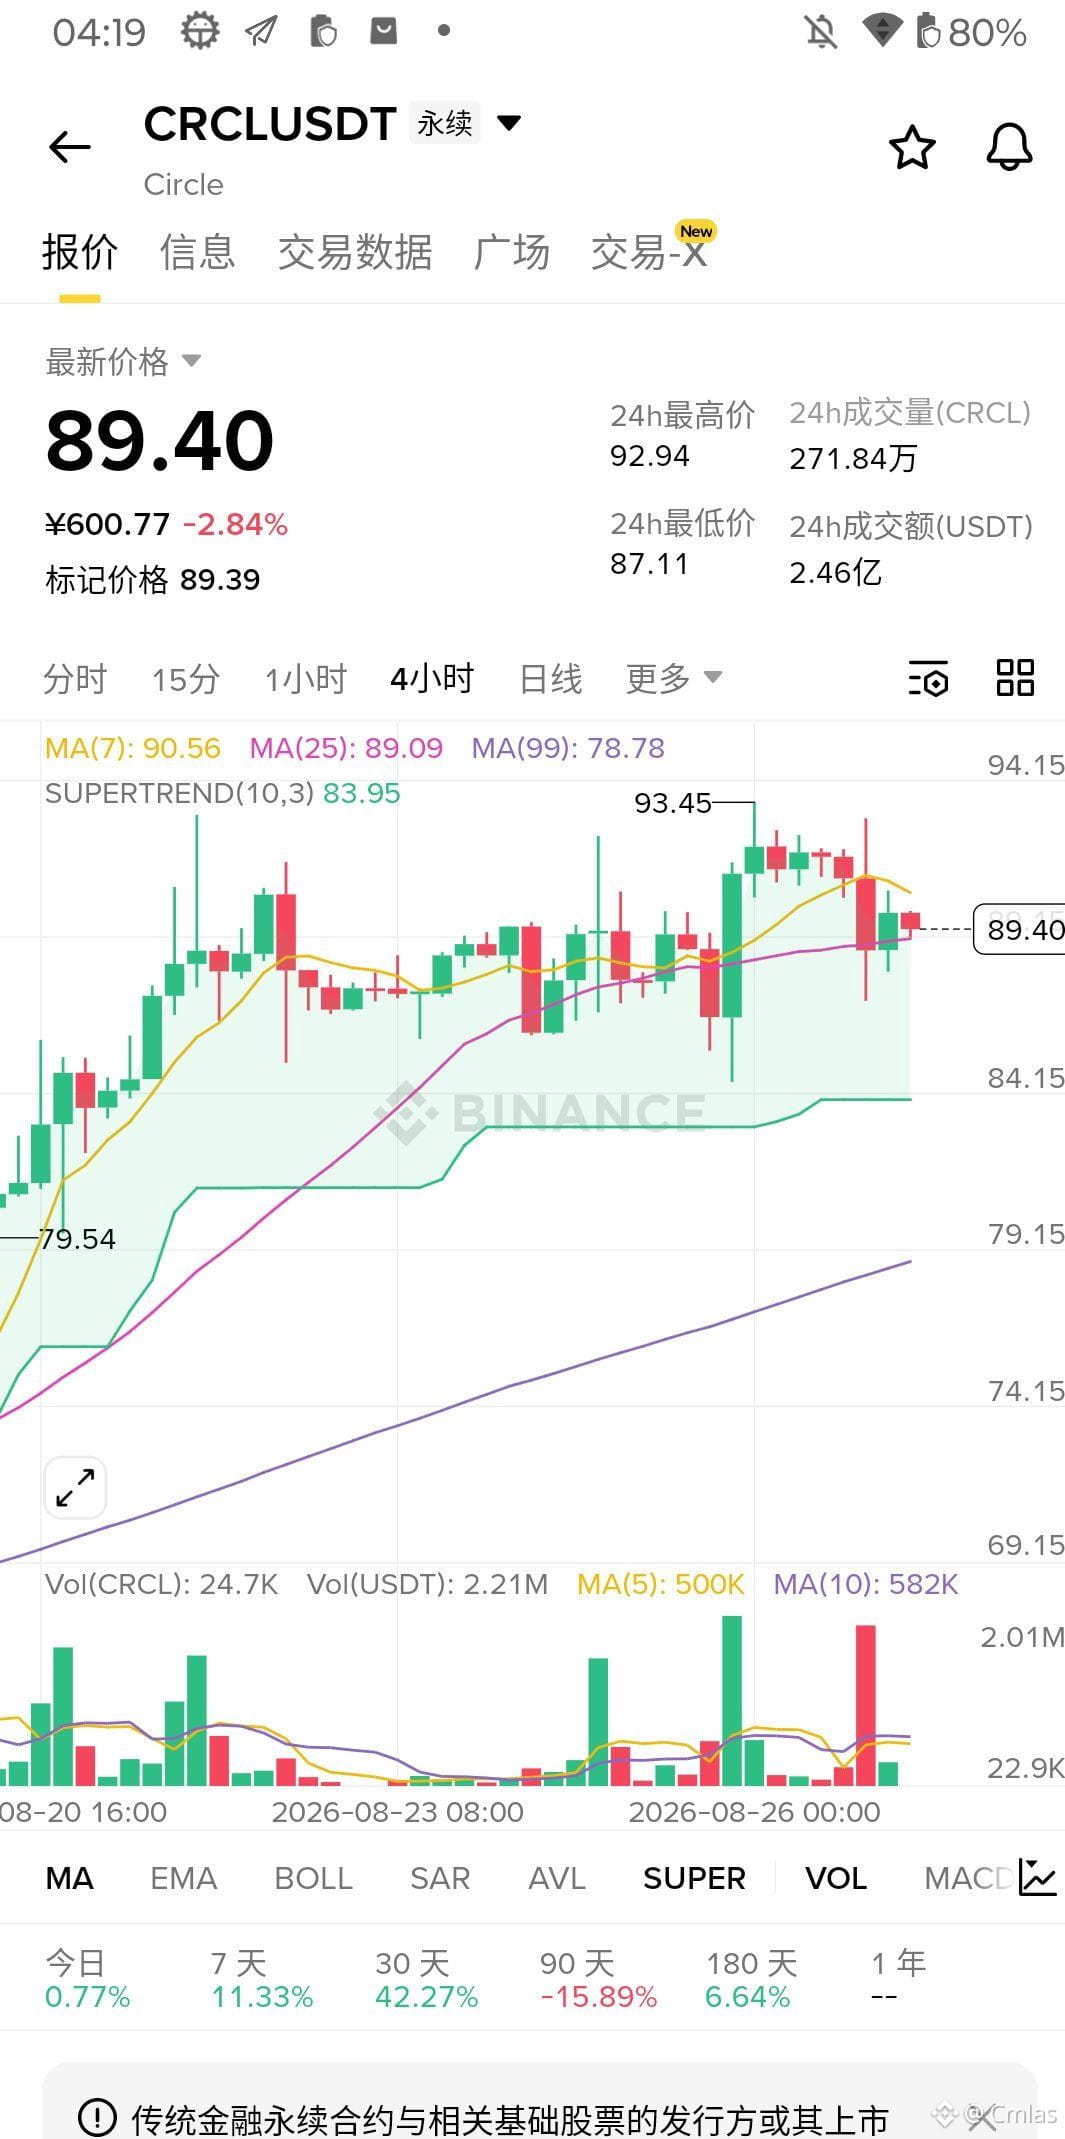This screenshot has height=2139, width=1065.
Task: Tap the battery 80% indicator
Action: [971, 32]
